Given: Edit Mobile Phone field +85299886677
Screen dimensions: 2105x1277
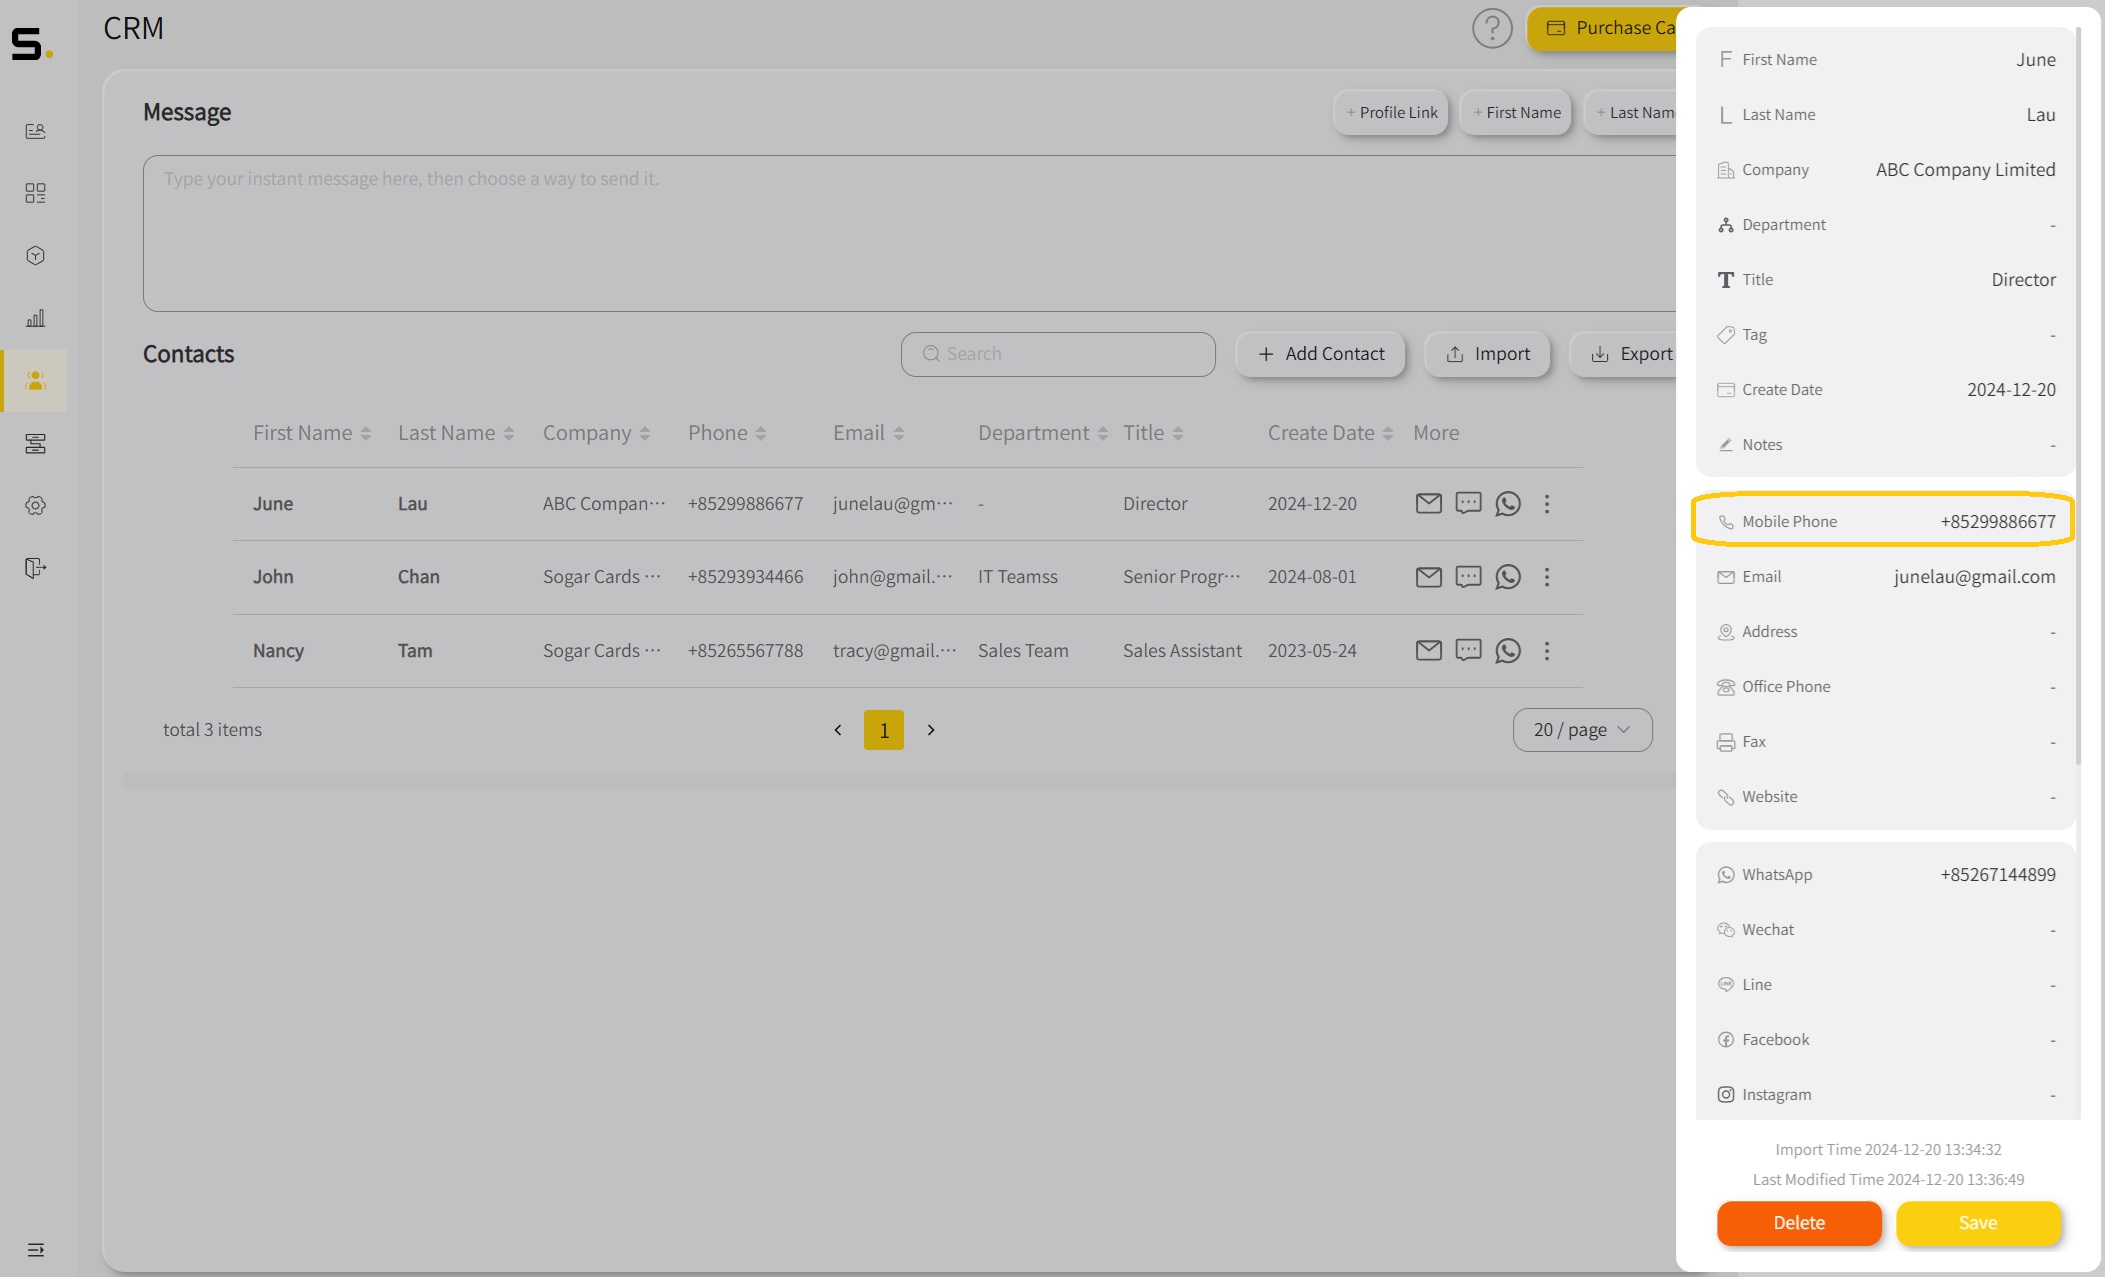Looking at the screenshot, I should [1885, 521].
